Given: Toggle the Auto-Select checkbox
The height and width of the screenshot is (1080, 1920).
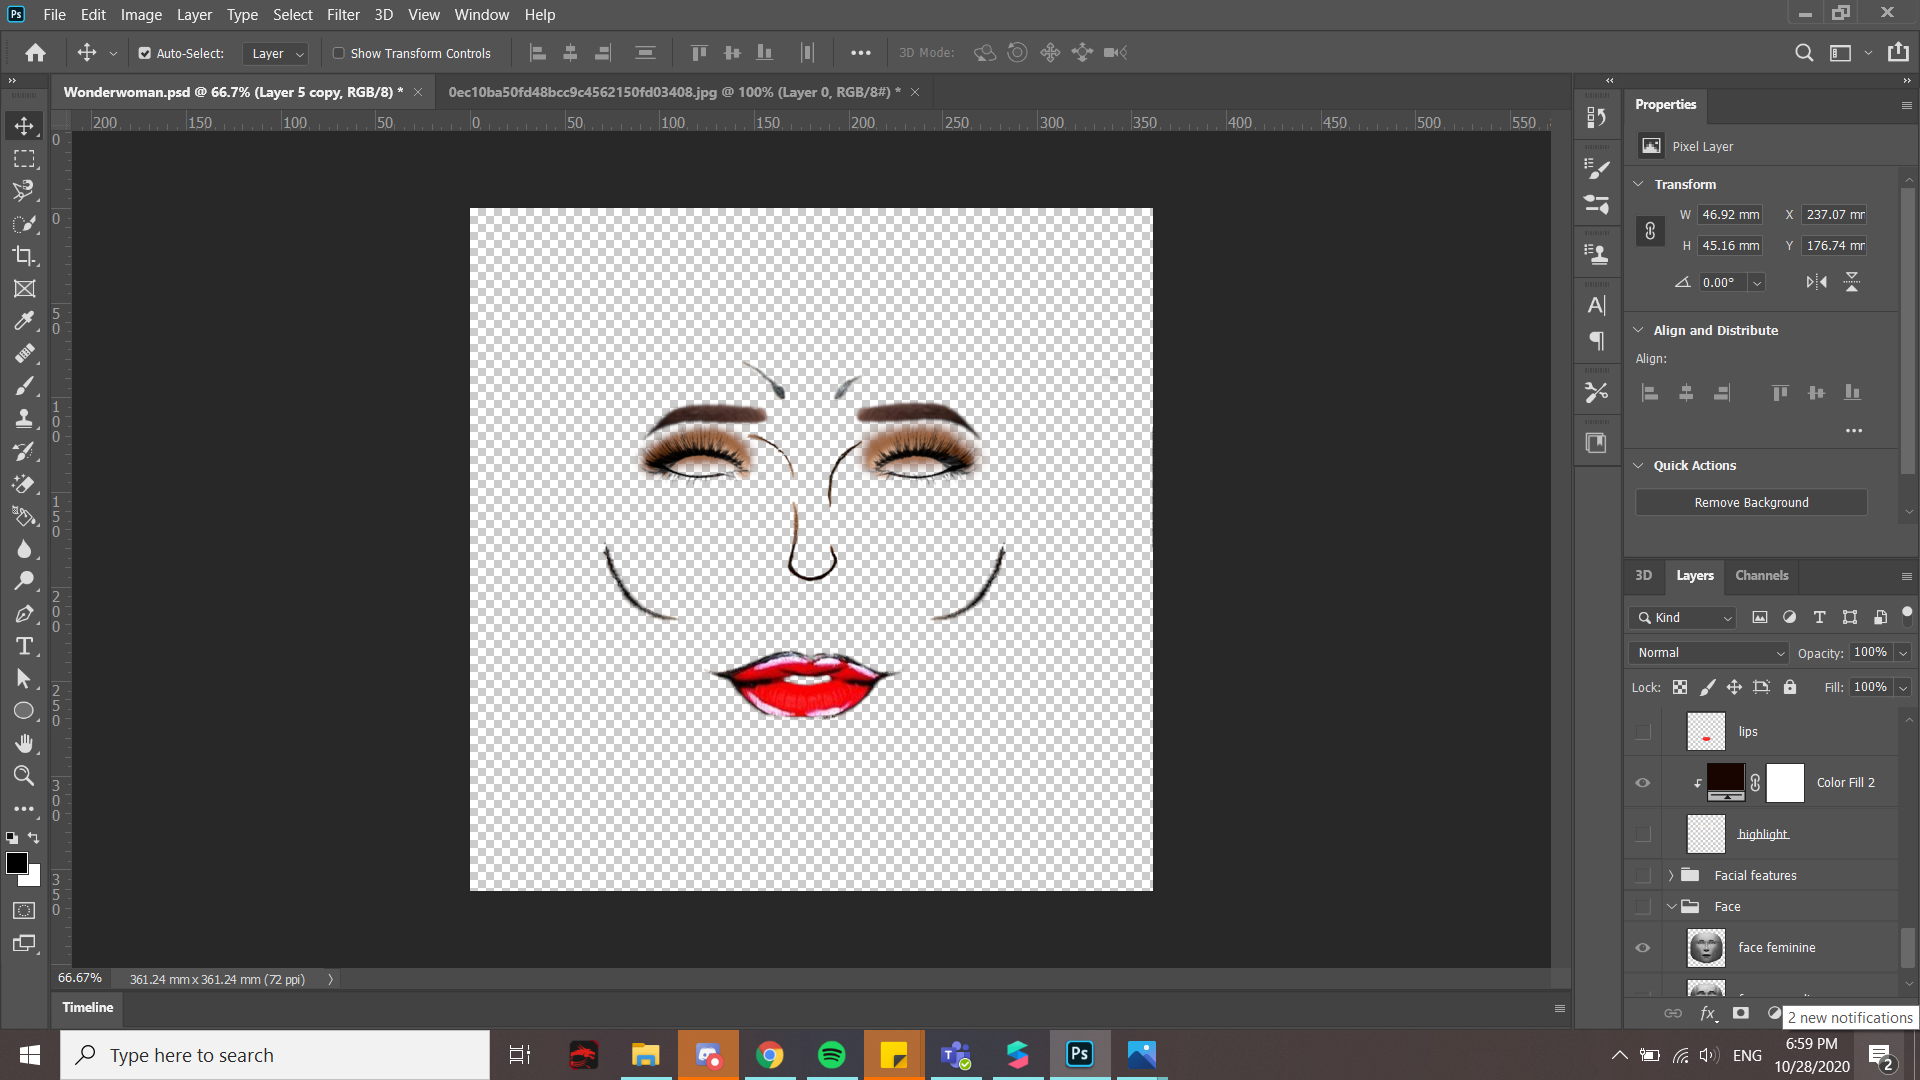Looking at the screenshot, I should point(145,53).
